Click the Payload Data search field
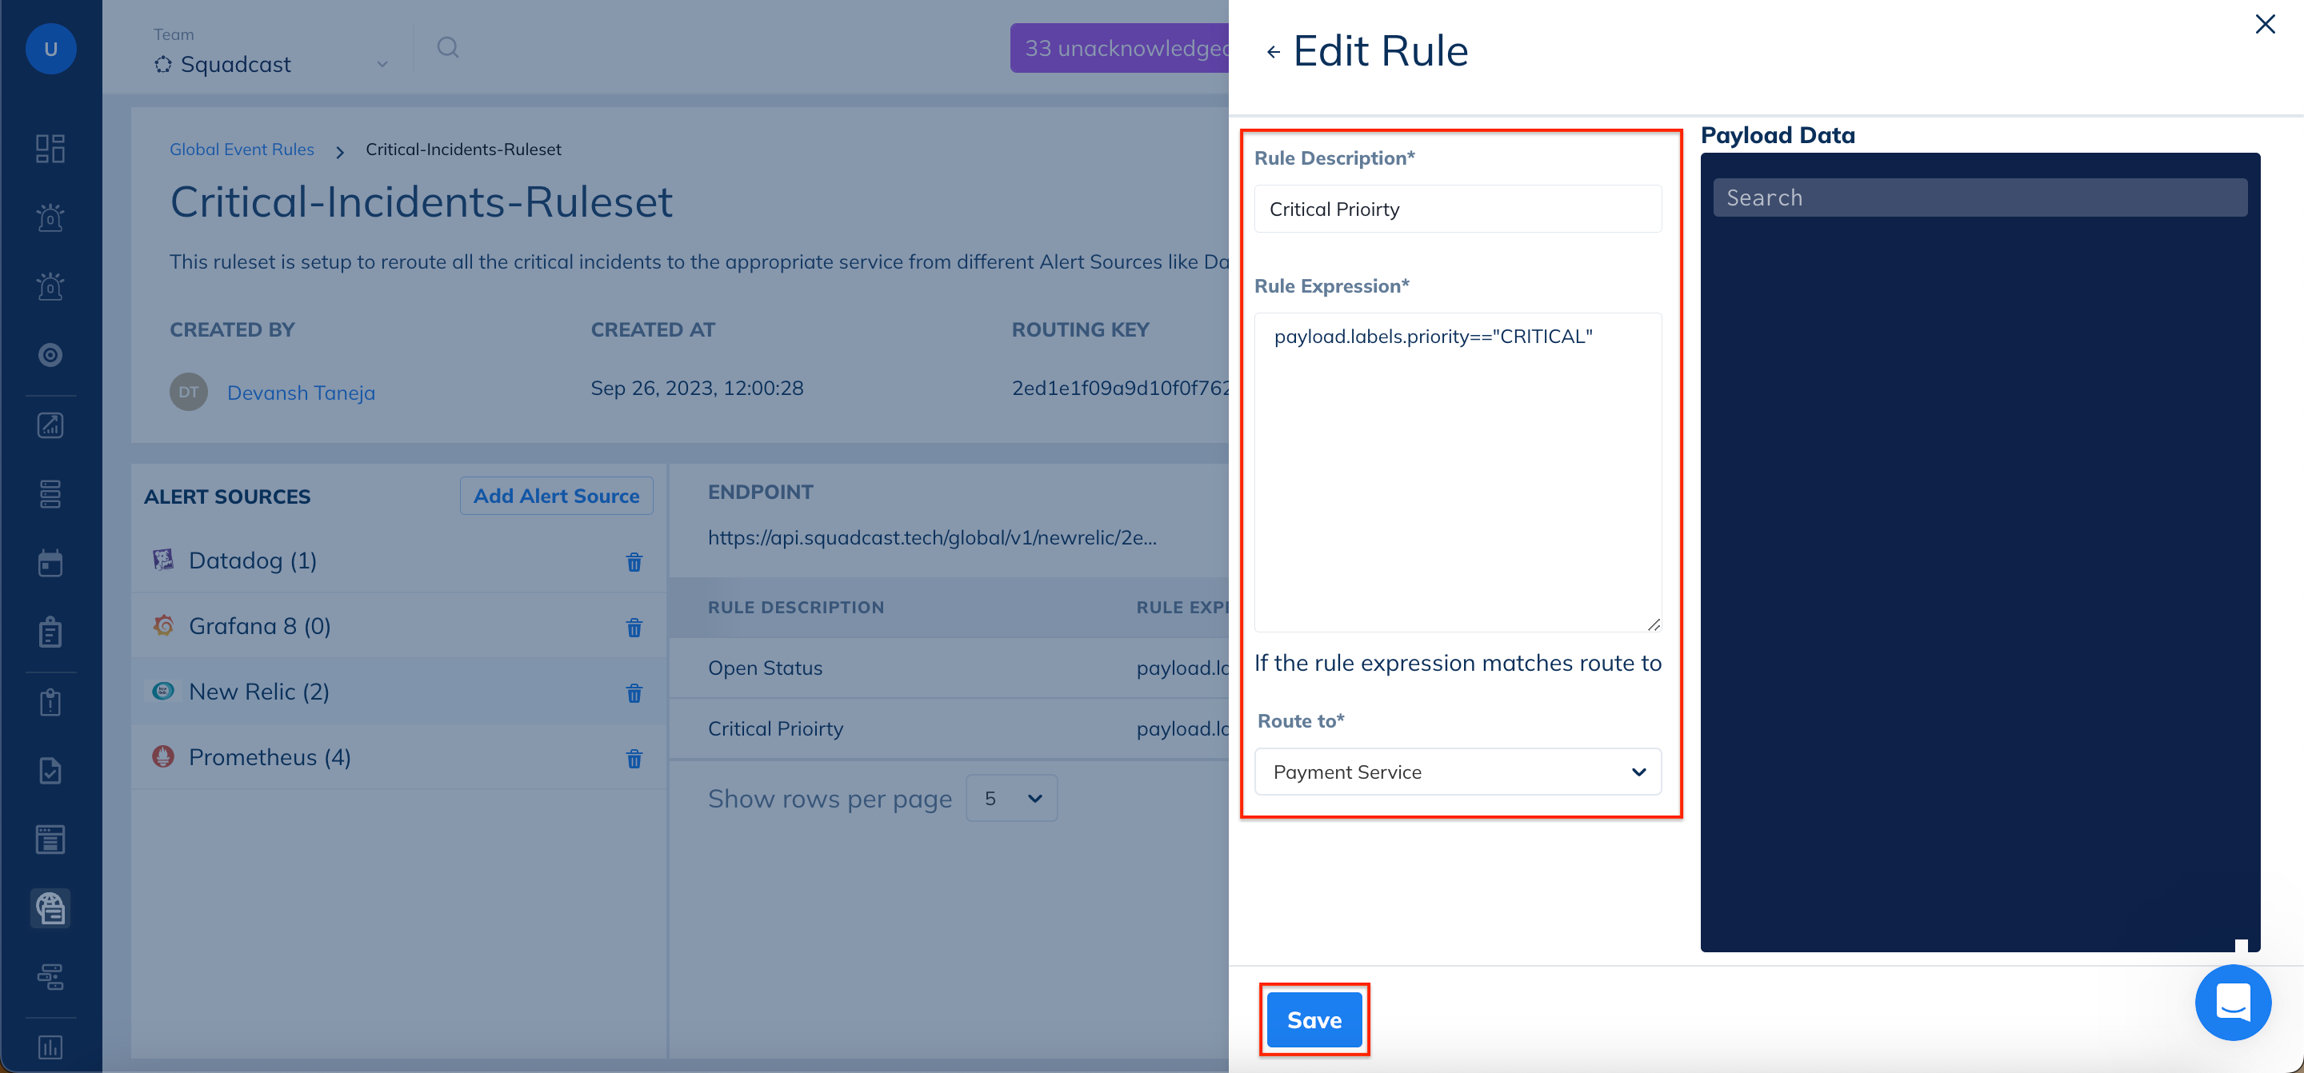Screen dimensions: 2304x1073 point(1980,197)
